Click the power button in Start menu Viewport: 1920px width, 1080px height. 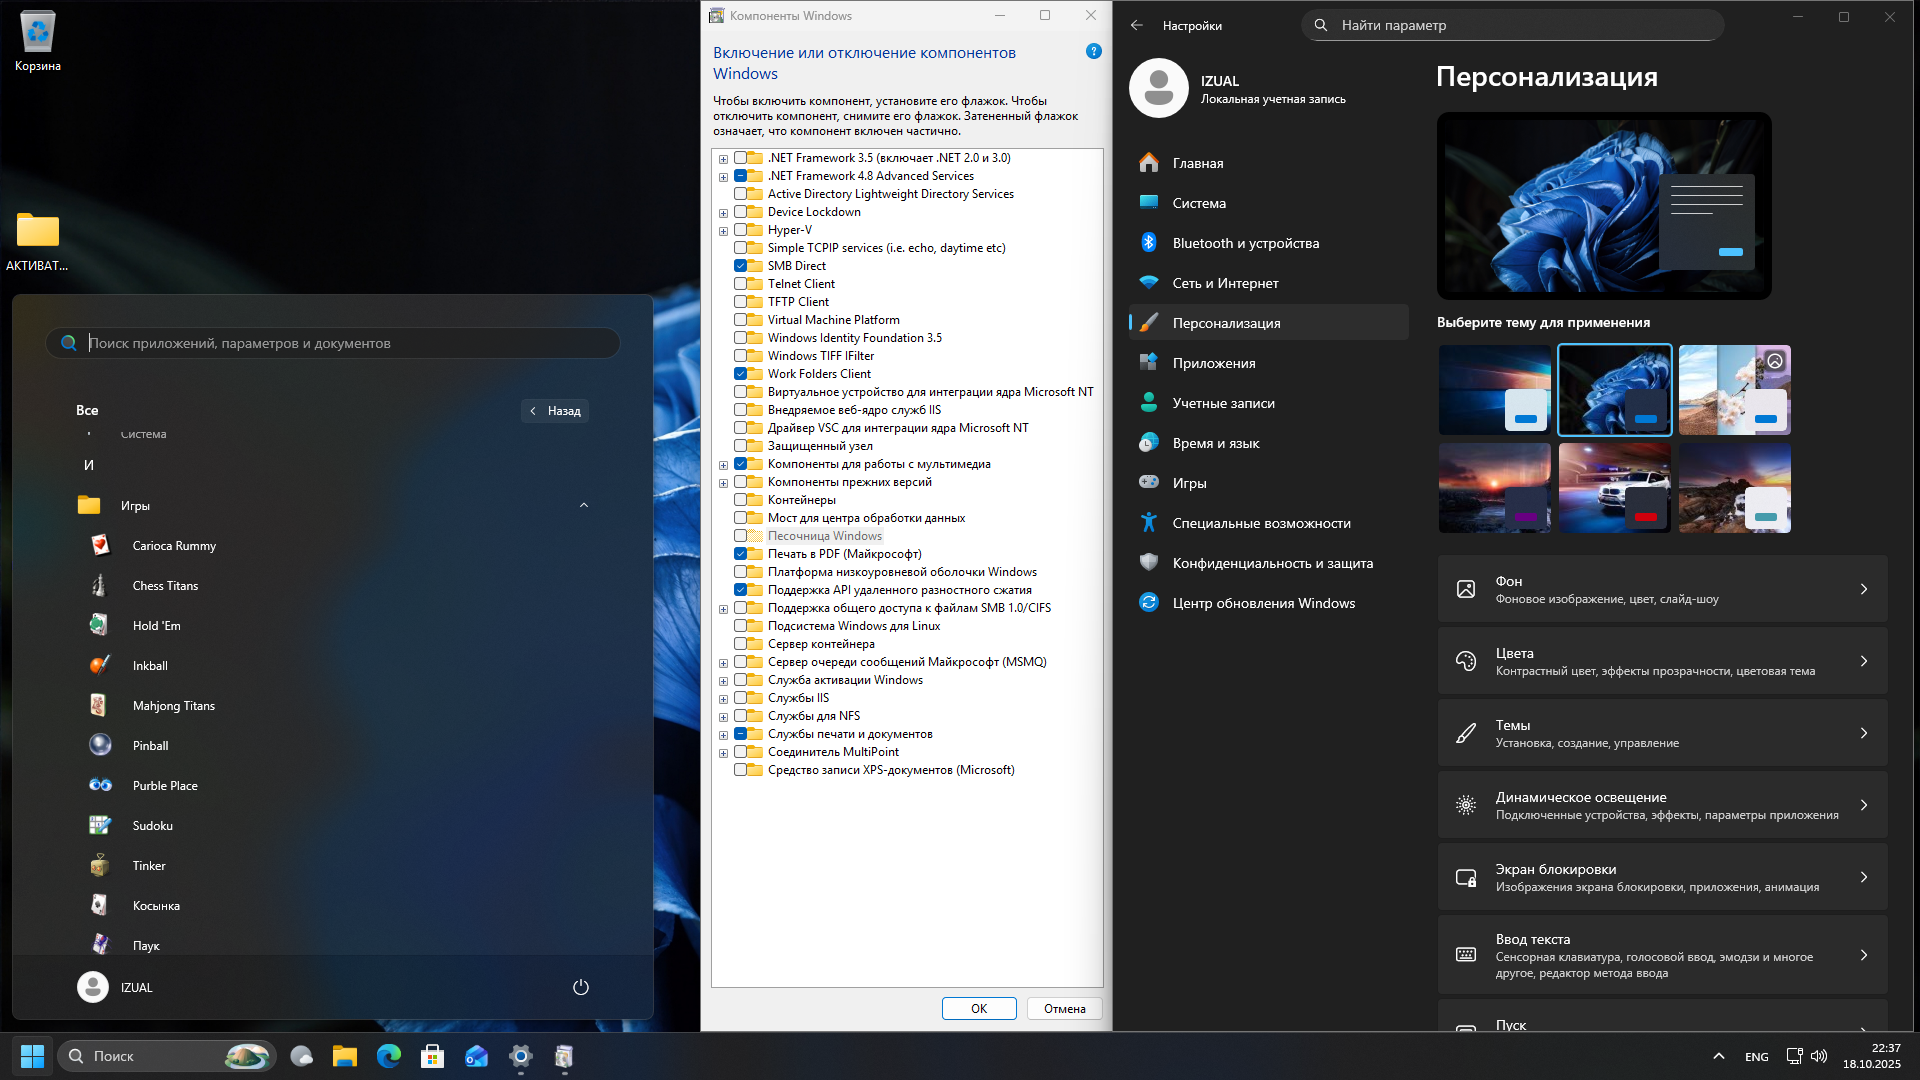580,987
